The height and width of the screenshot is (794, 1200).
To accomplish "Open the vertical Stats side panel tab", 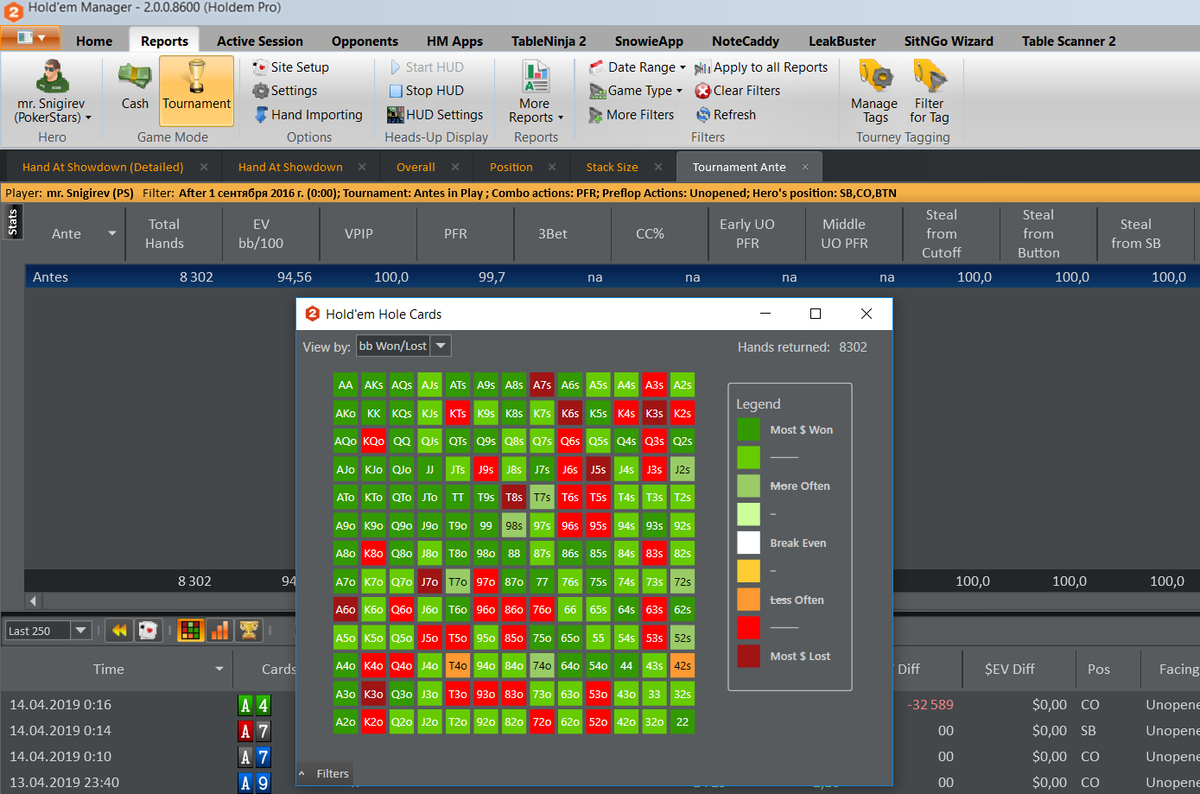I will [13, 221].
